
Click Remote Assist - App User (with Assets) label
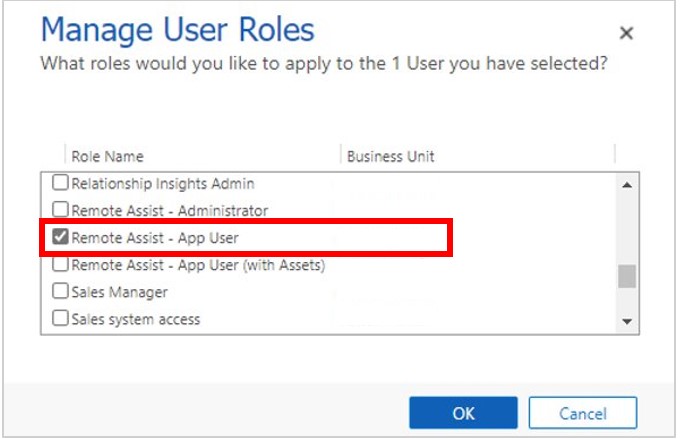point(198,265)
